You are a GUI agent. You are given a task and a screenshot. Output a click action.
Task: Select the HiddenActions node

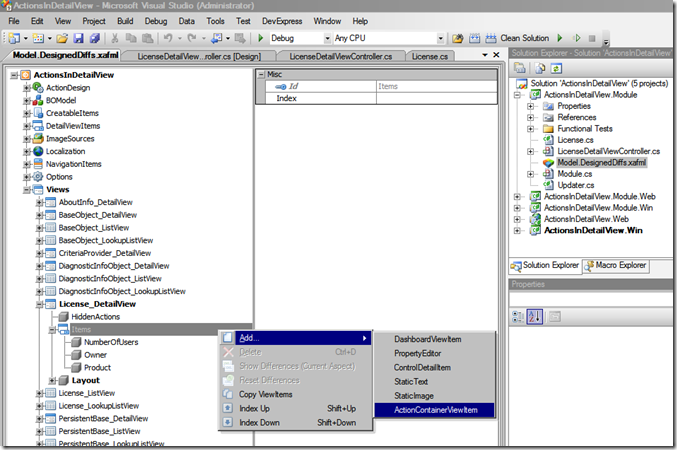tap(95, 317)
